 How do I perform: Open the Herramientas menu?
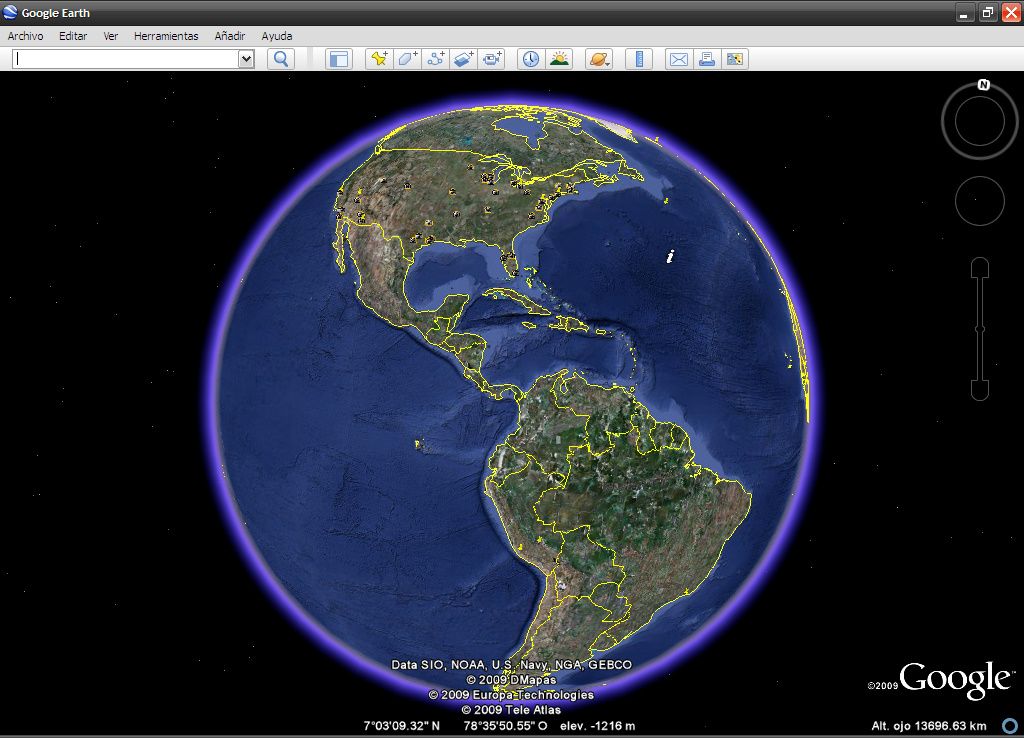pyautogui.click(x=166, y=37)
